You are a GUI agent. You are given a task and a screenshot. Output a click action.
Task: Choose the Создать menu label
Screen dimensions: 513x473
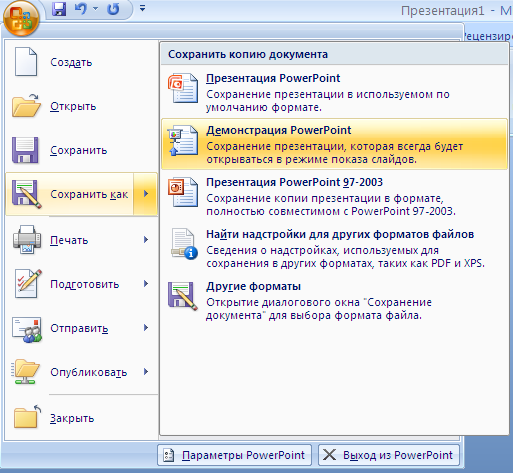(71, 62)
